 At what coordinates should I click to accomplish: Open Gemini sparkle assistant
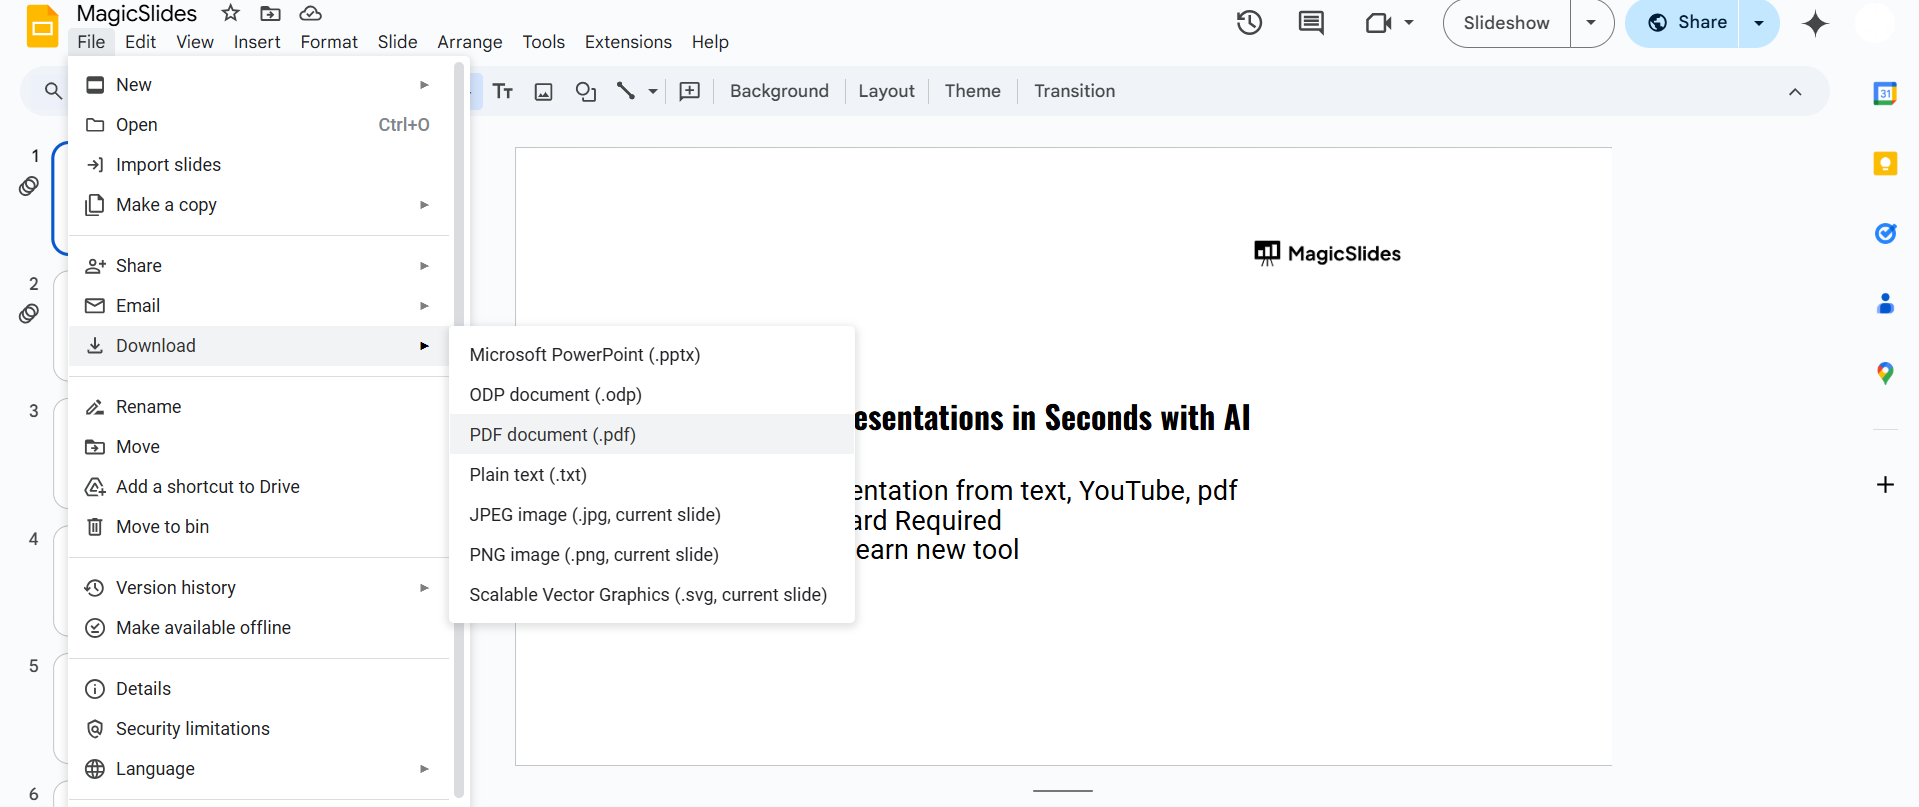(x=1815, y=23)
